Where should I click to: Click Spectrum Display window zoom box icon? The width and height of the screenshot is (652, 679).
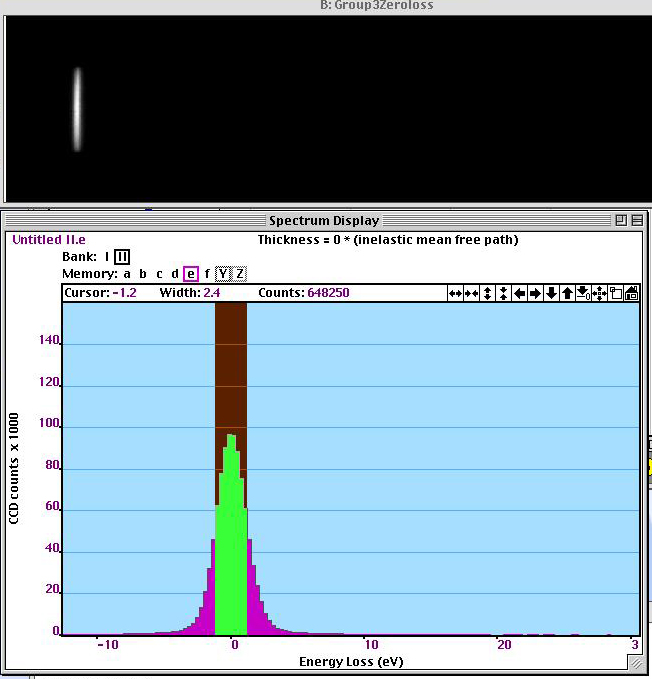pos(621,220)
